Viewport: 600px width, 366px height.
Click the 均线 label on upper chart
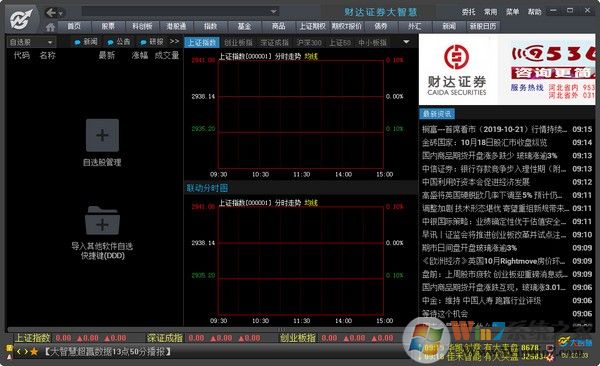[311, 56]
